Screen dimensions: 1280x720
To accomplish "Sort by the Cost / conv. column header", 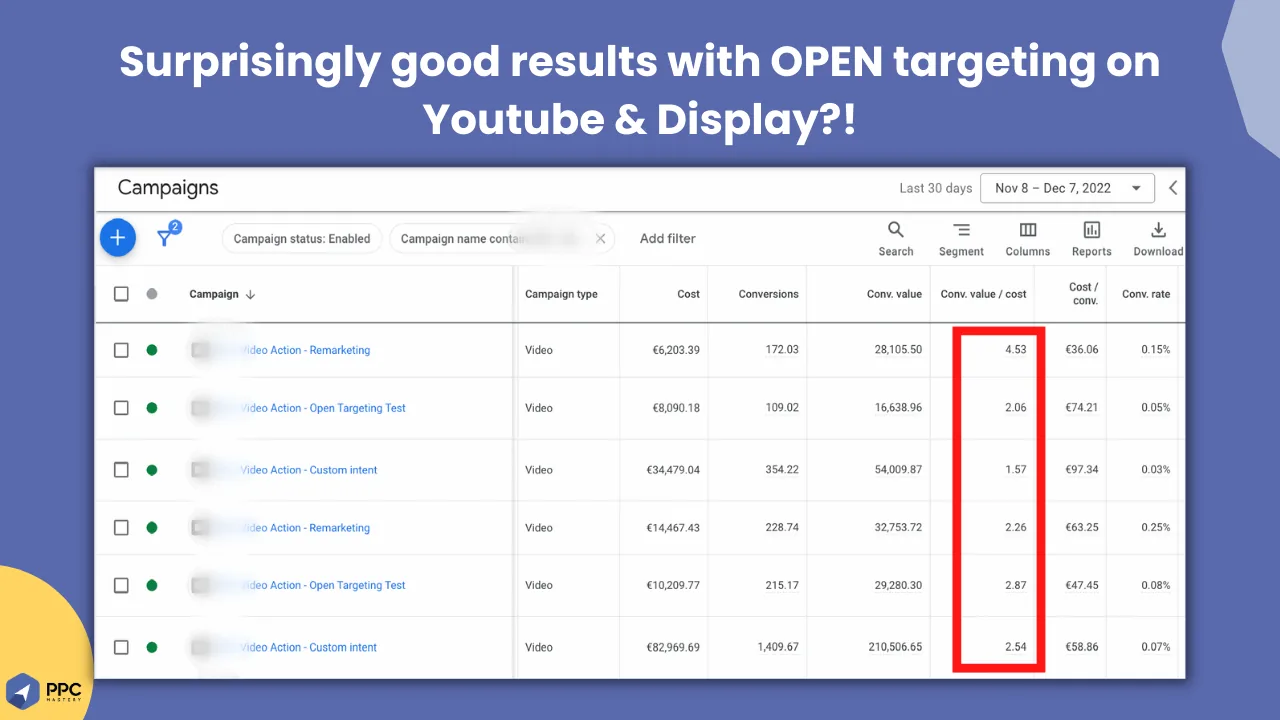I will [1083, 294].
